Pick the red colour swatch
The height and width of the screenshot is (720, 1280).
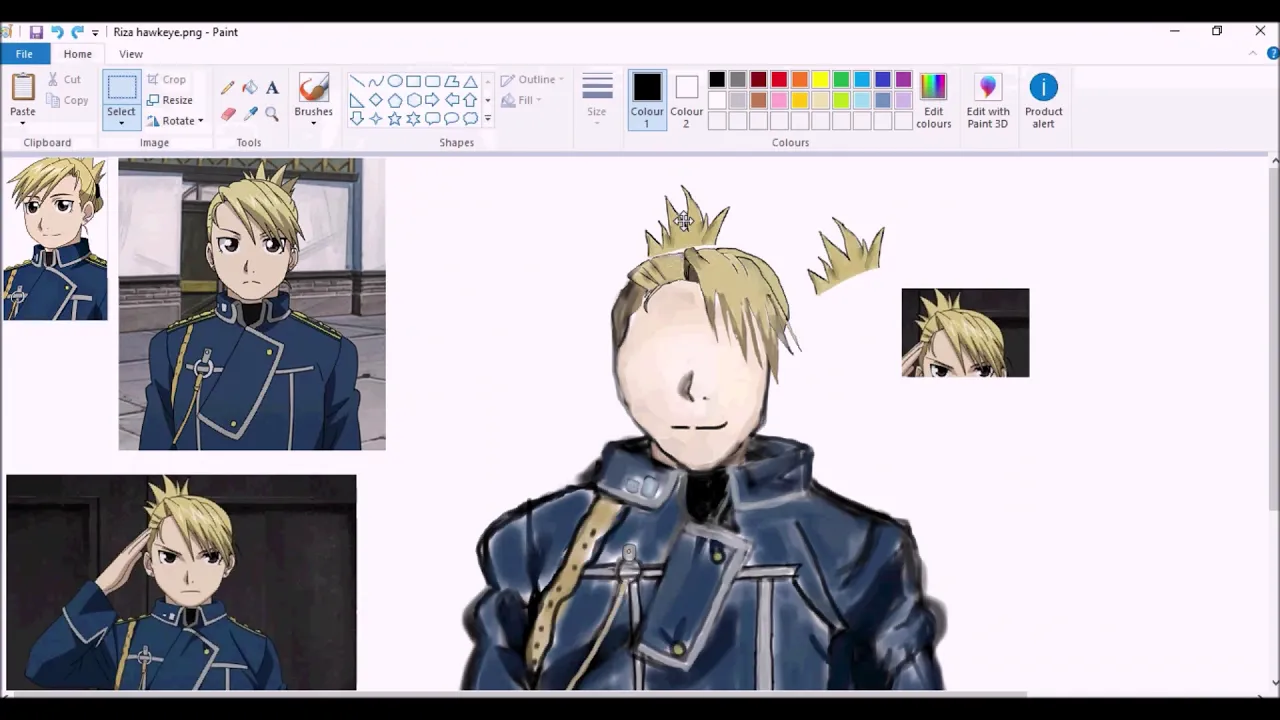(x=779, y=80)
